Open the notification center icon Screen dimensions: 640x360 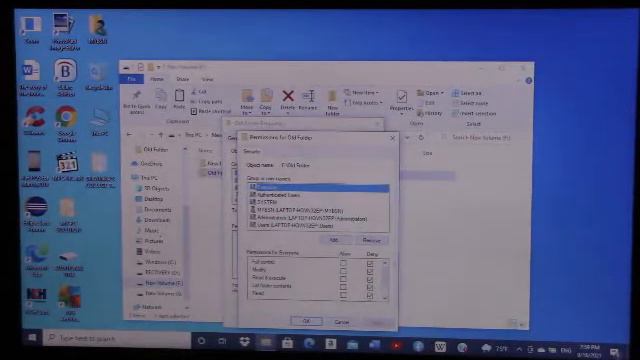tap(614, 352)
